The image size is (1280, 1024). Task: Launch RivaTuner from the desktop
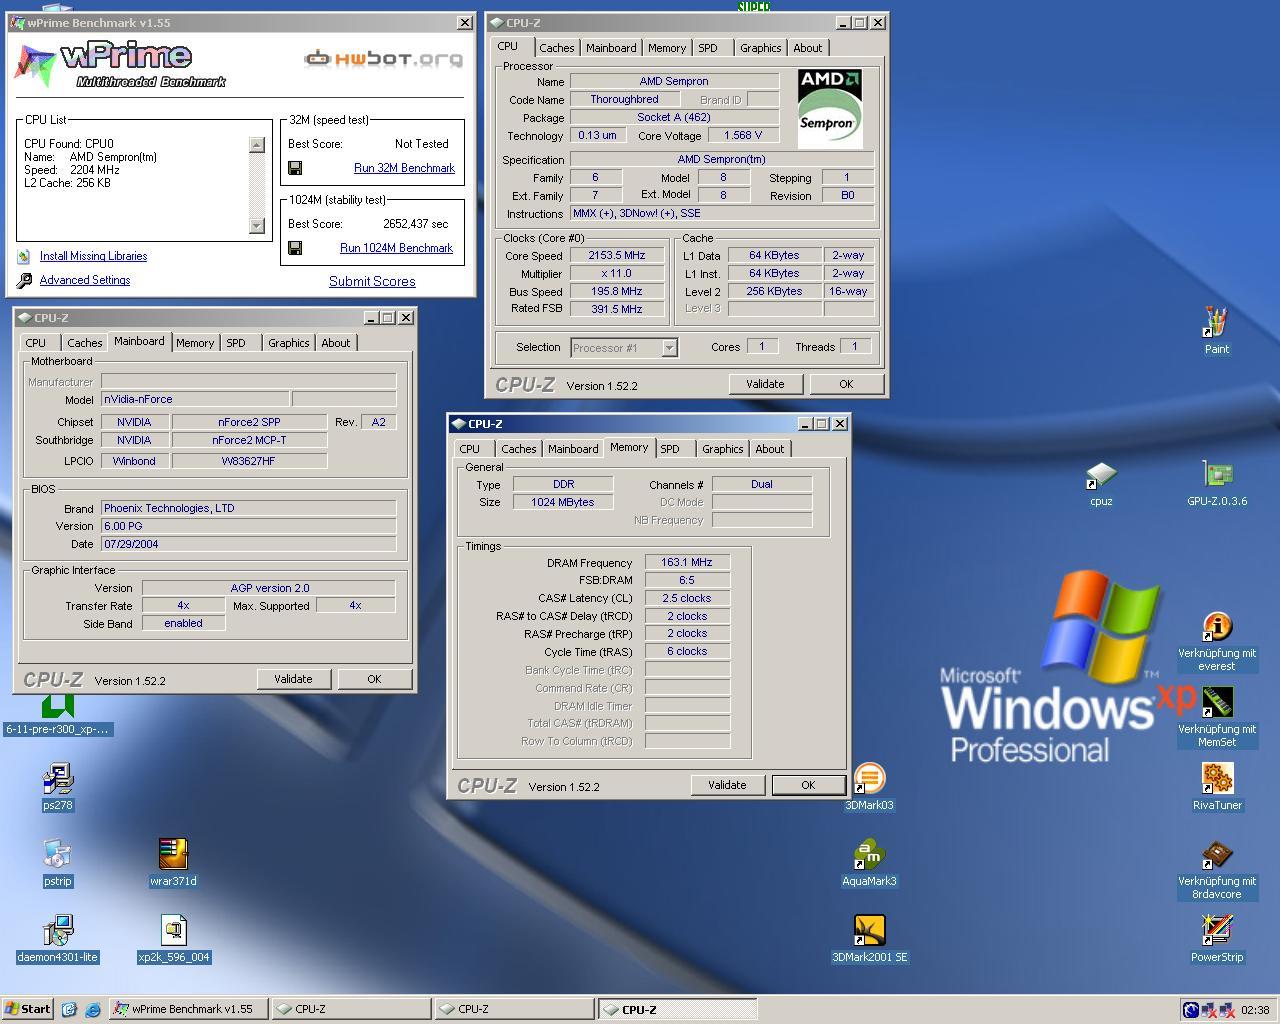pos(1217,779)
